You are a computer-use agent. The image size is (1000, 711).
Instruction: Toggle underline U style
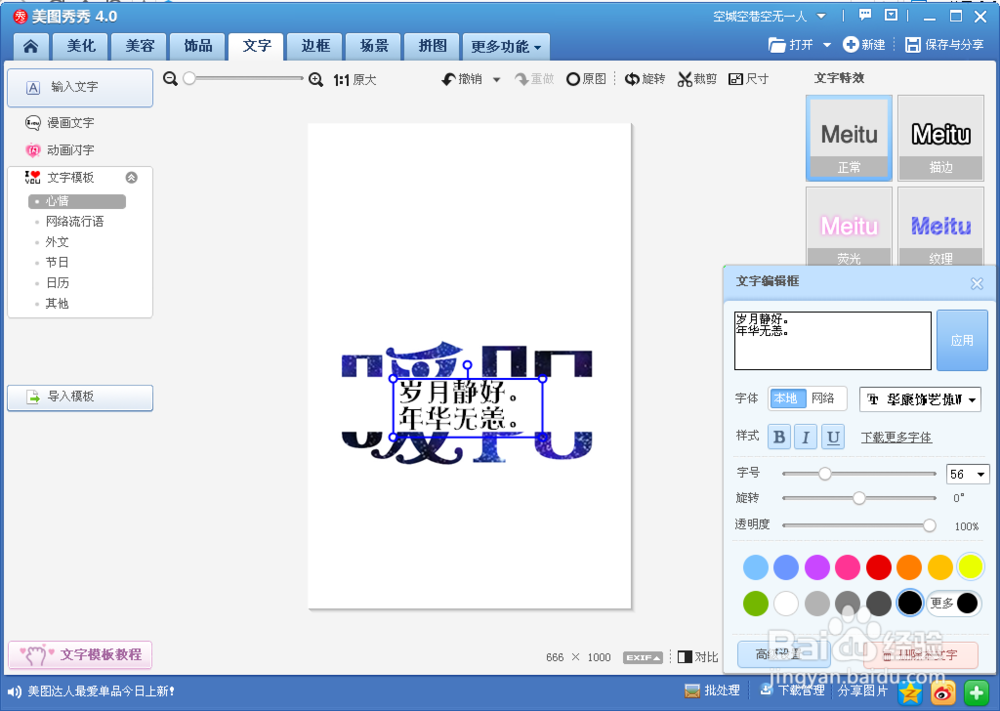tap(833, 437)
